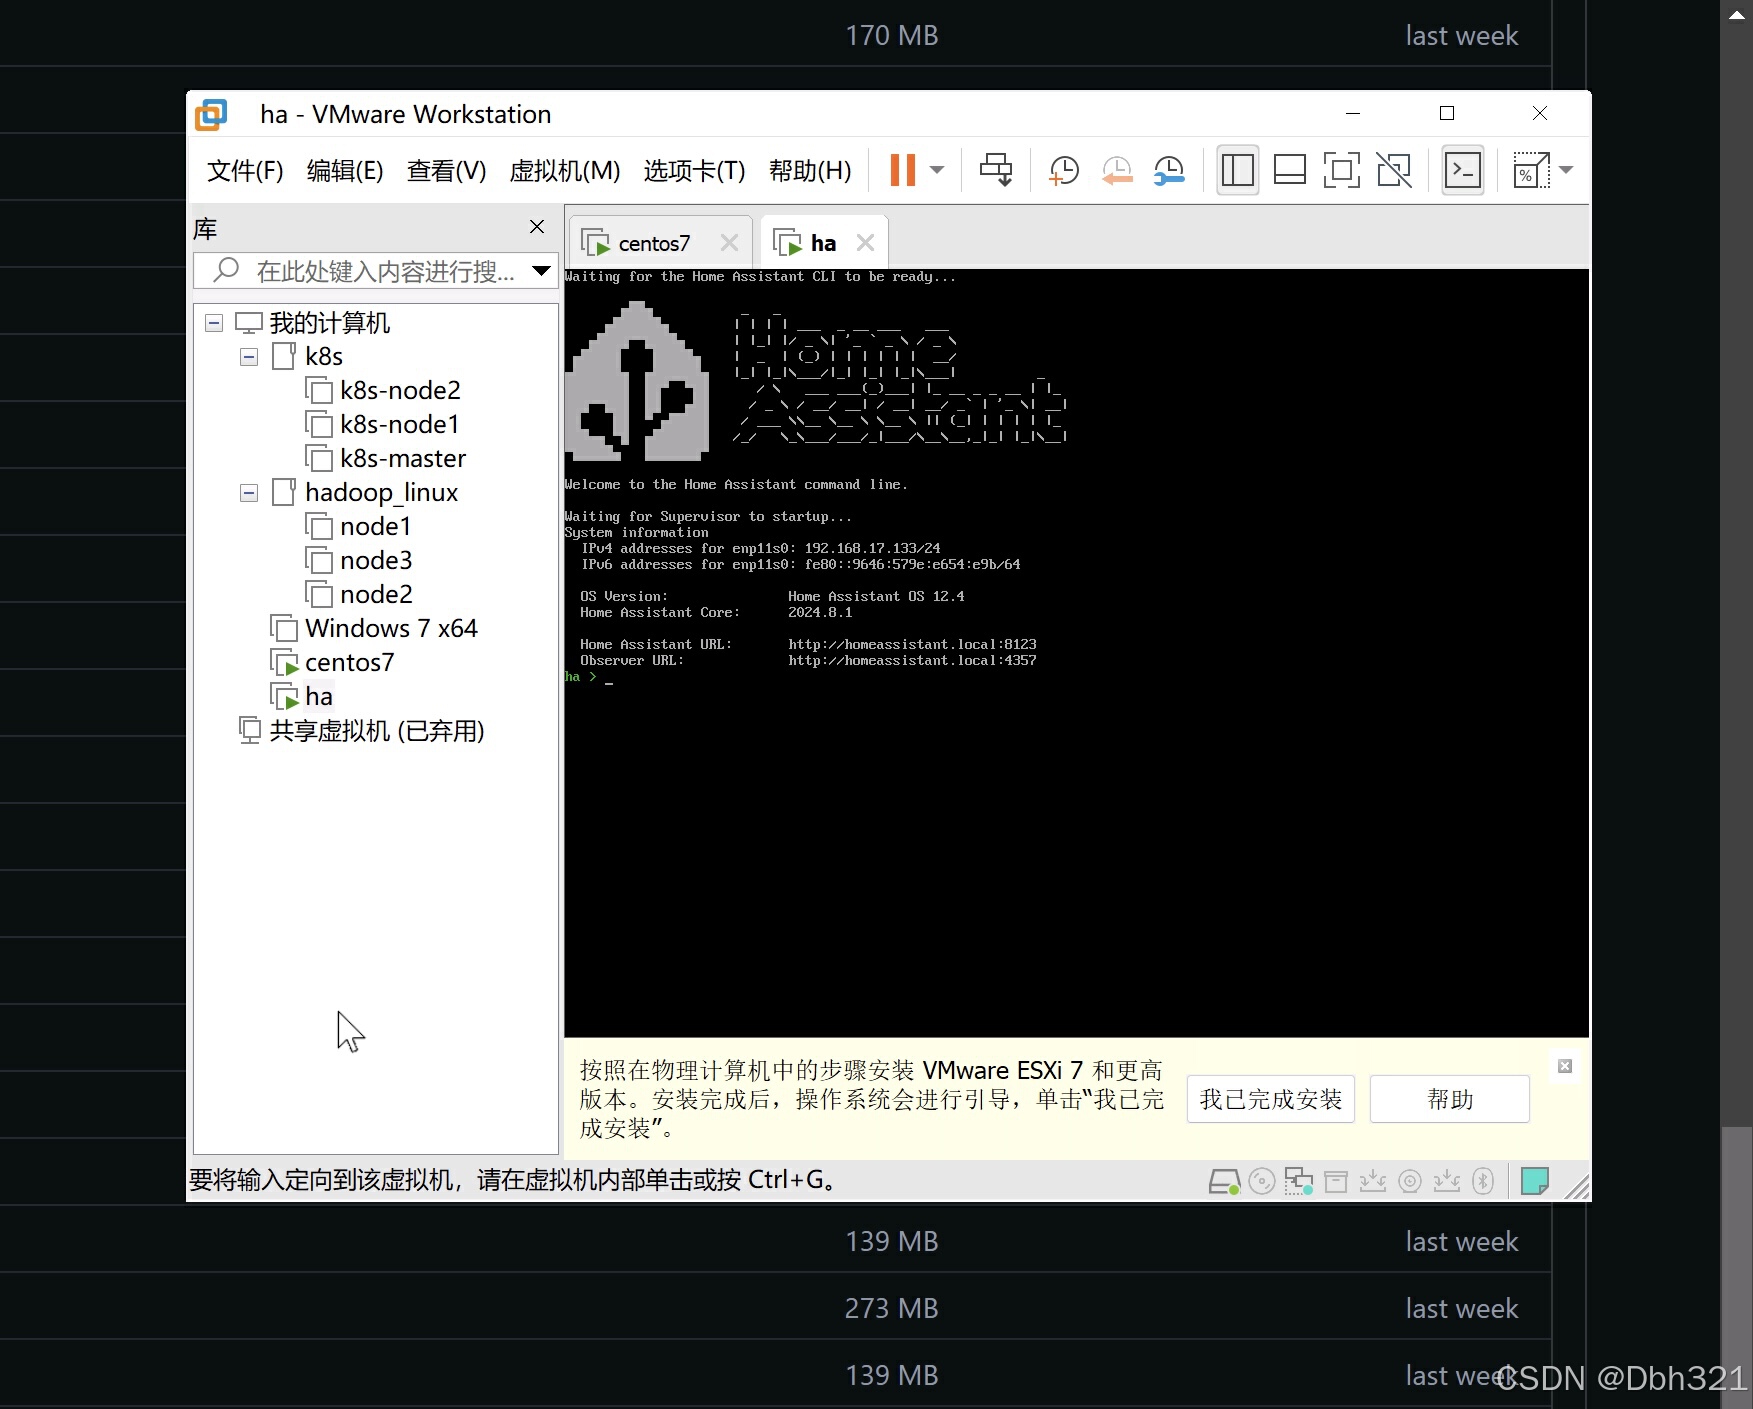The image size is (1753, 1409).
Task: Select k8s-node2 in the library
Action: (x=400, y=390)
